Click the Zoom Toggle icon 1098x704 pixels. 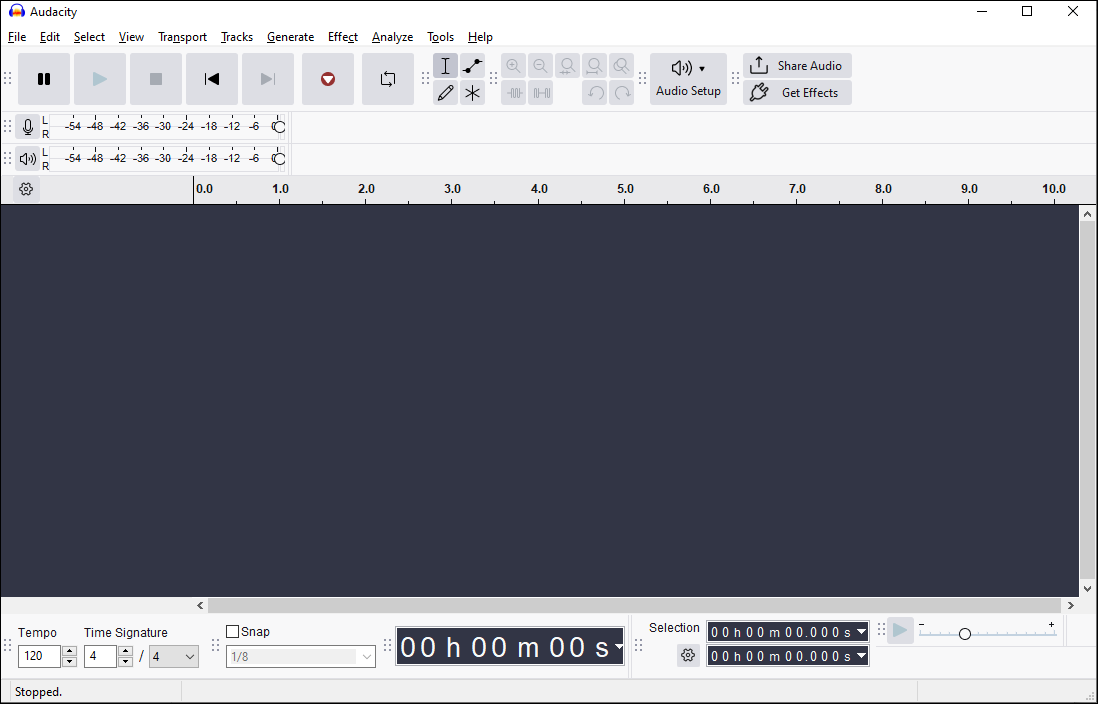point(621,66)
